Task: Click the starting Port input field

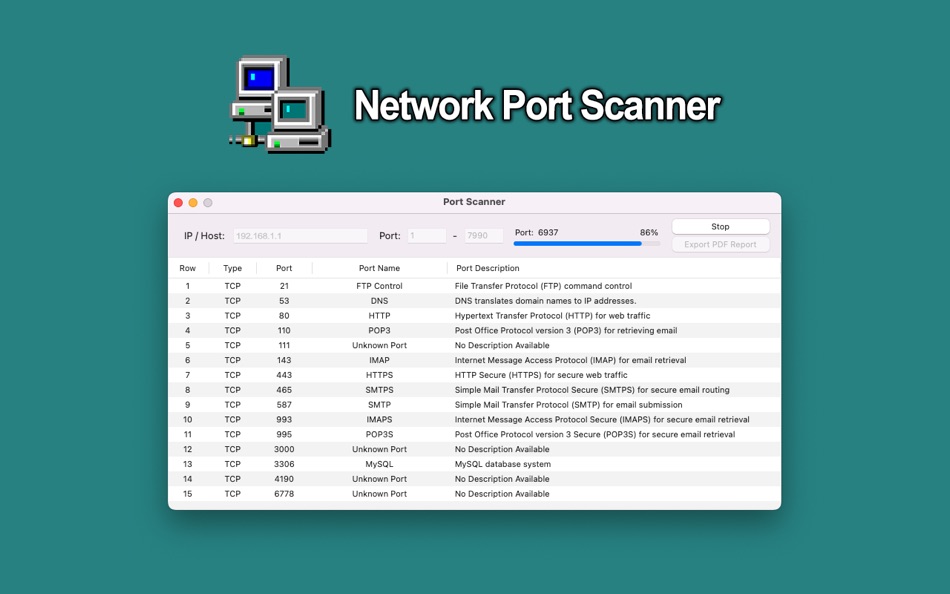Action: coord(425,235)
